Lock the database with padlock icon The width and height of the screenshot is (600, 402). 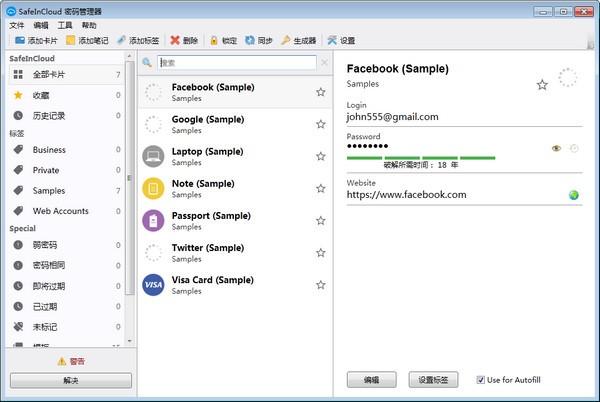point(214,40)
